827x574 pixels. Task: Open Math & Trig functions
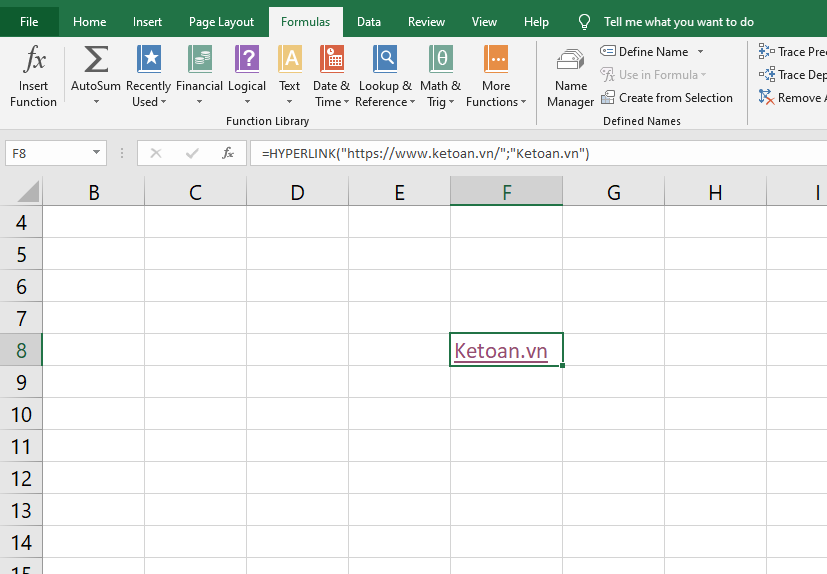click(440, 62)
